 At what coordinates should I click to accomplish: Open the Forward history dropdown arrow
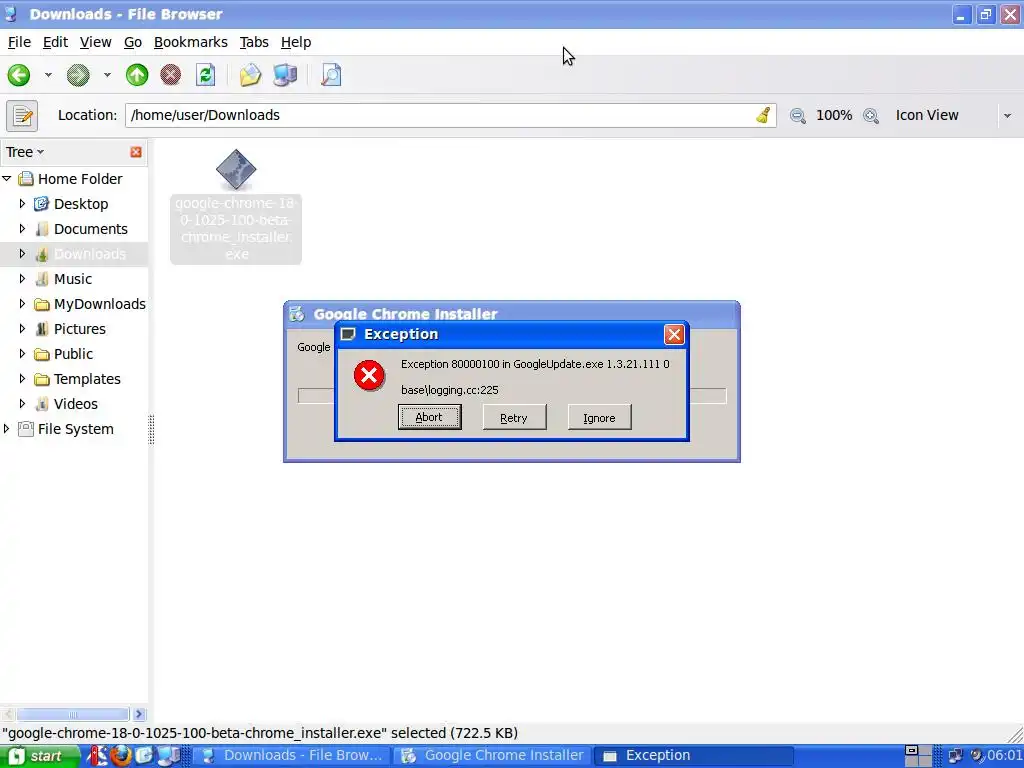107,75
